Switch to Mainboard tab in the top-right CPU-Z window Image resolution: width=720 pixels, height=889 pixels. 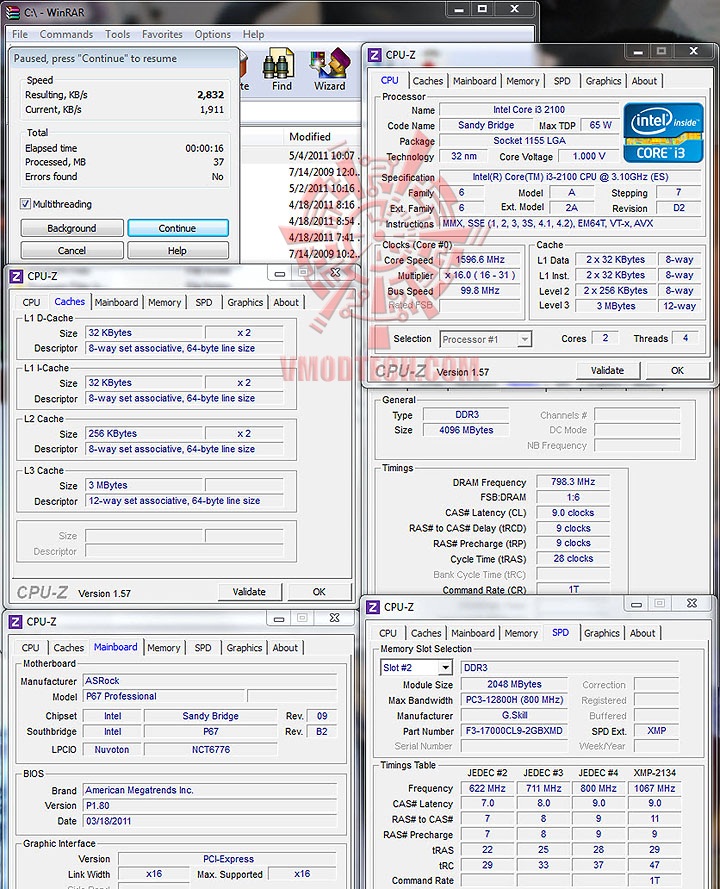[x=475, y=81]
